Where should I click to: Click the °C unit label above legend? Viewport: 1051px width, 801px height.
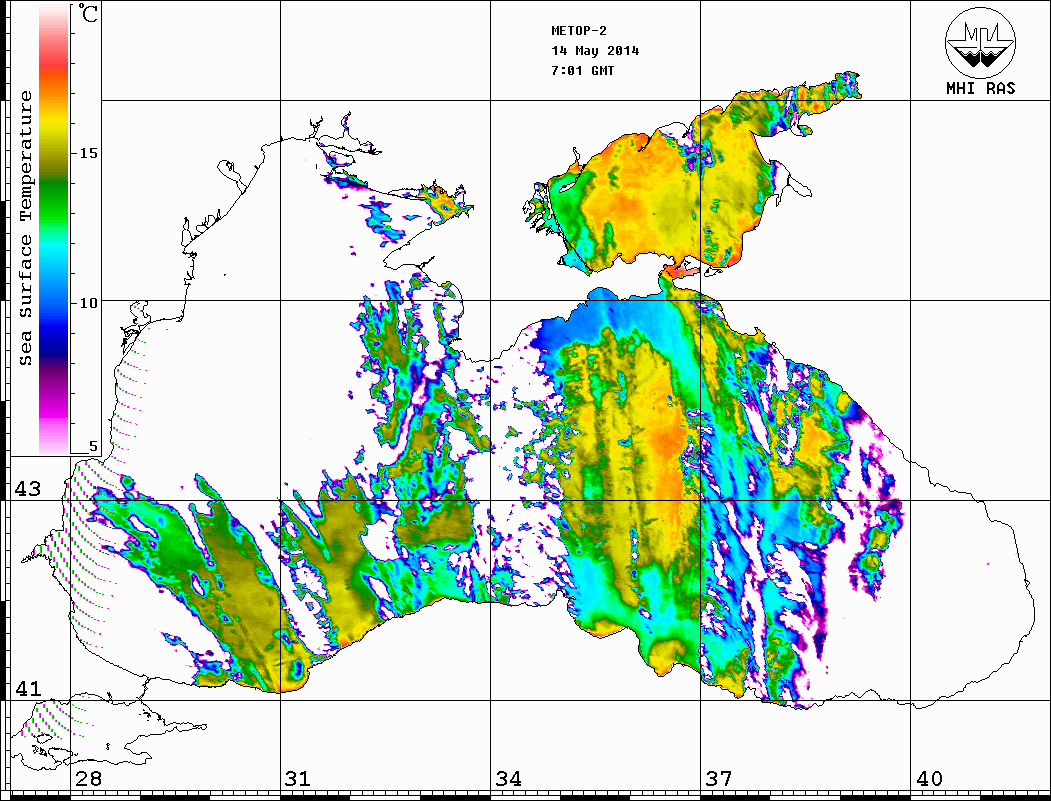(x=89, y=15)
